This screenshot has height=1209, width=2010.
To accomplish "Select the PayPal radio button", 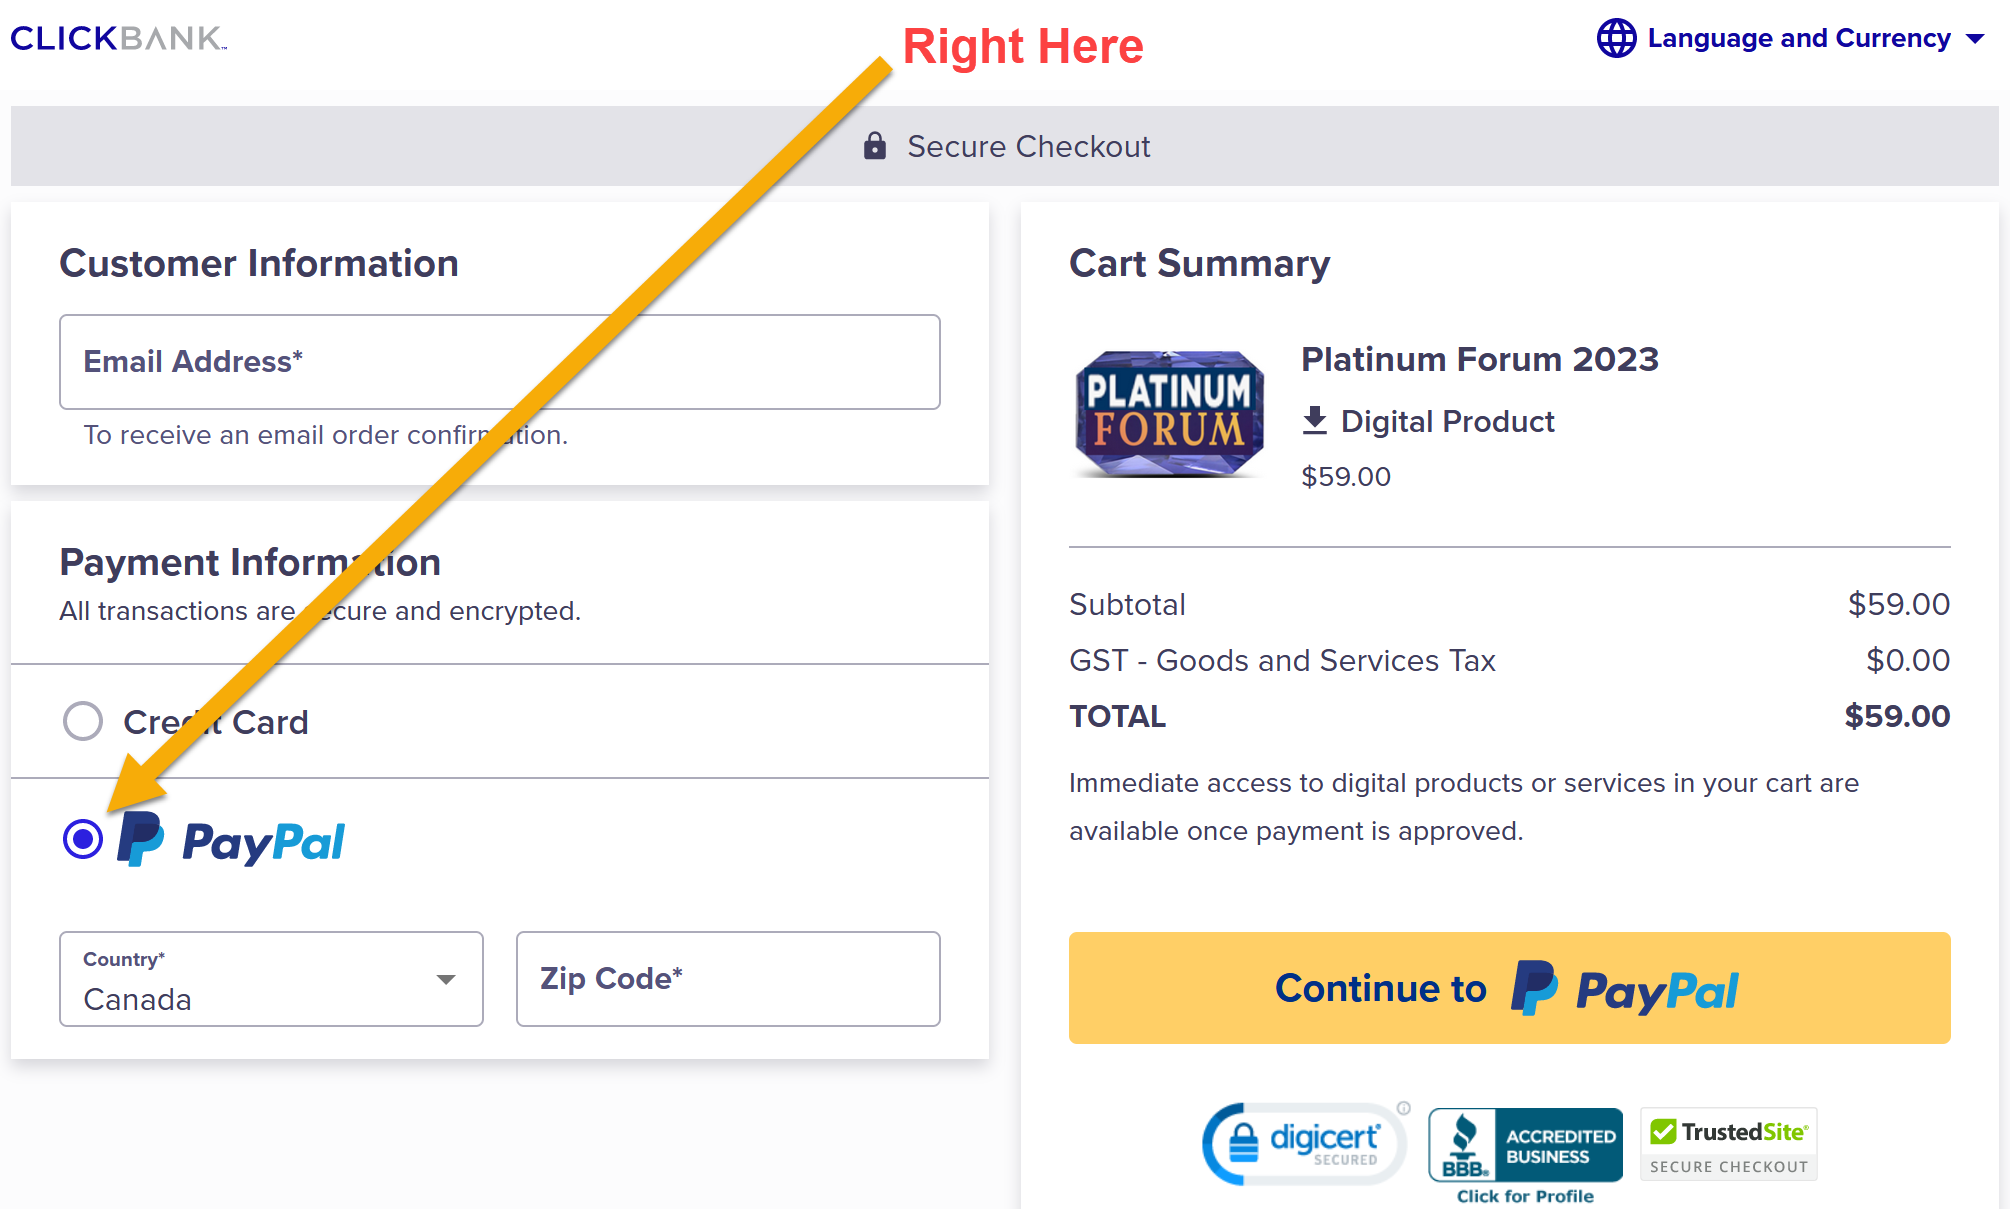I will coord(83,839).
